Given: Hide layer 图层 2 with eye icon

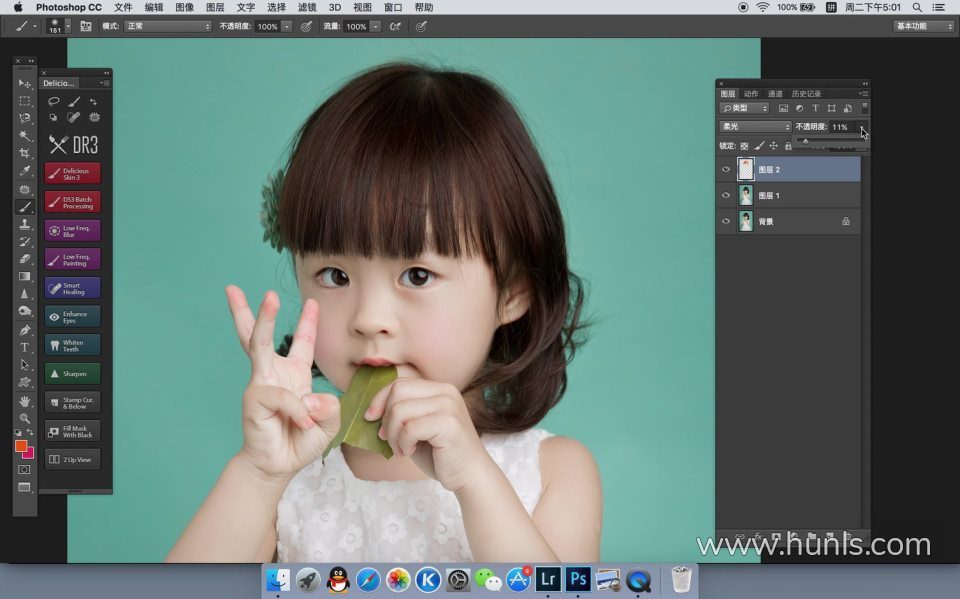Looking at the screenshot, I should [726, 170].
